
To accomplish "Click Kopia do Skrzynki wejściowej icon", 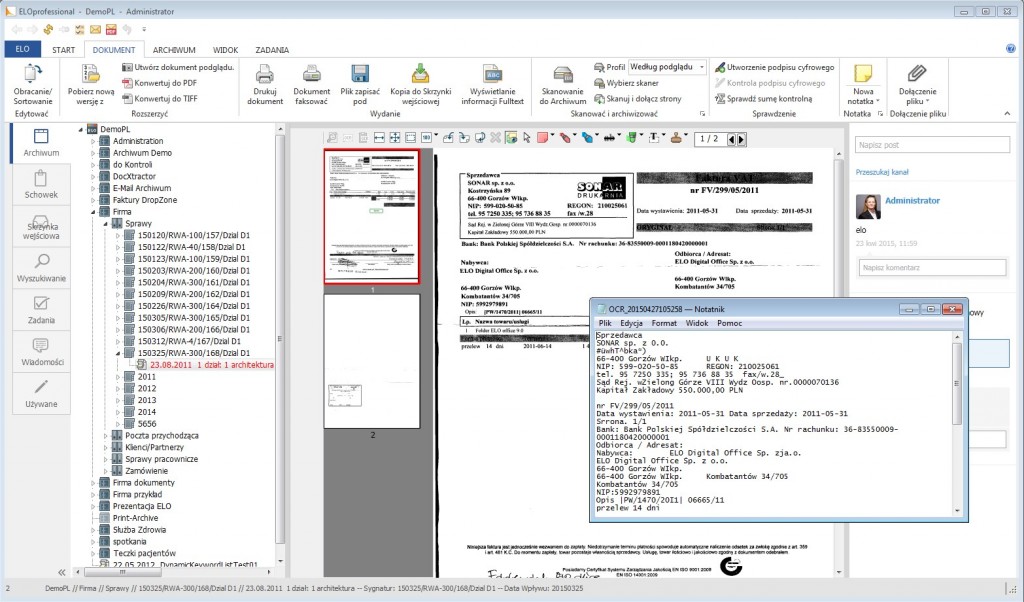I will pyautogui.click(x=421, y=74).
